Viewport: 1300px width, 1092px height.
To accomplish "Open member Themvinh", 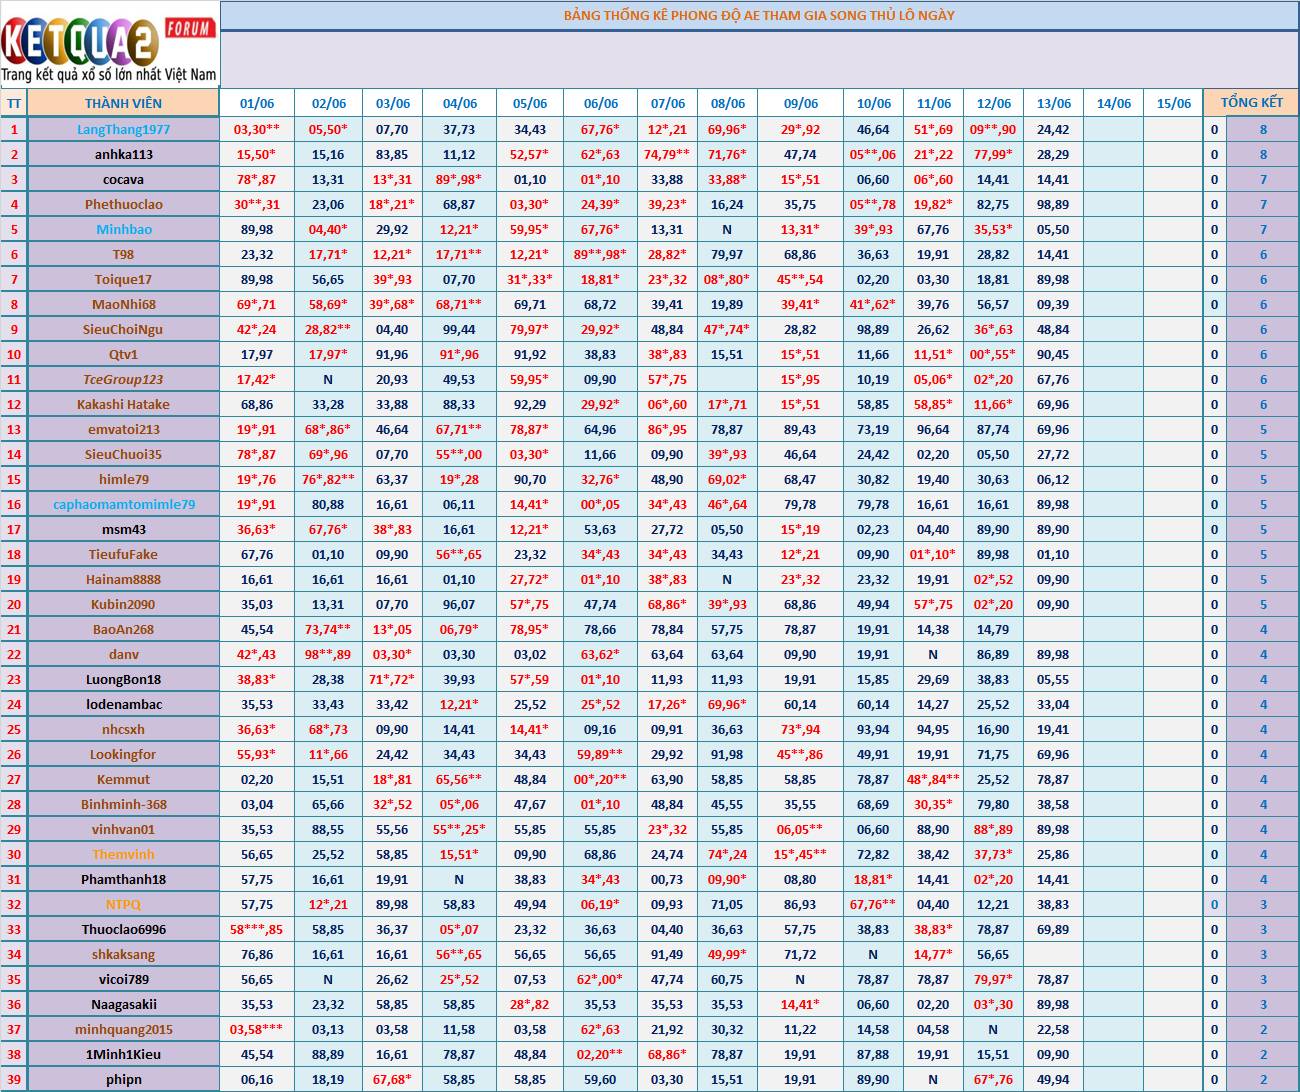I will (x=123, y=854).
